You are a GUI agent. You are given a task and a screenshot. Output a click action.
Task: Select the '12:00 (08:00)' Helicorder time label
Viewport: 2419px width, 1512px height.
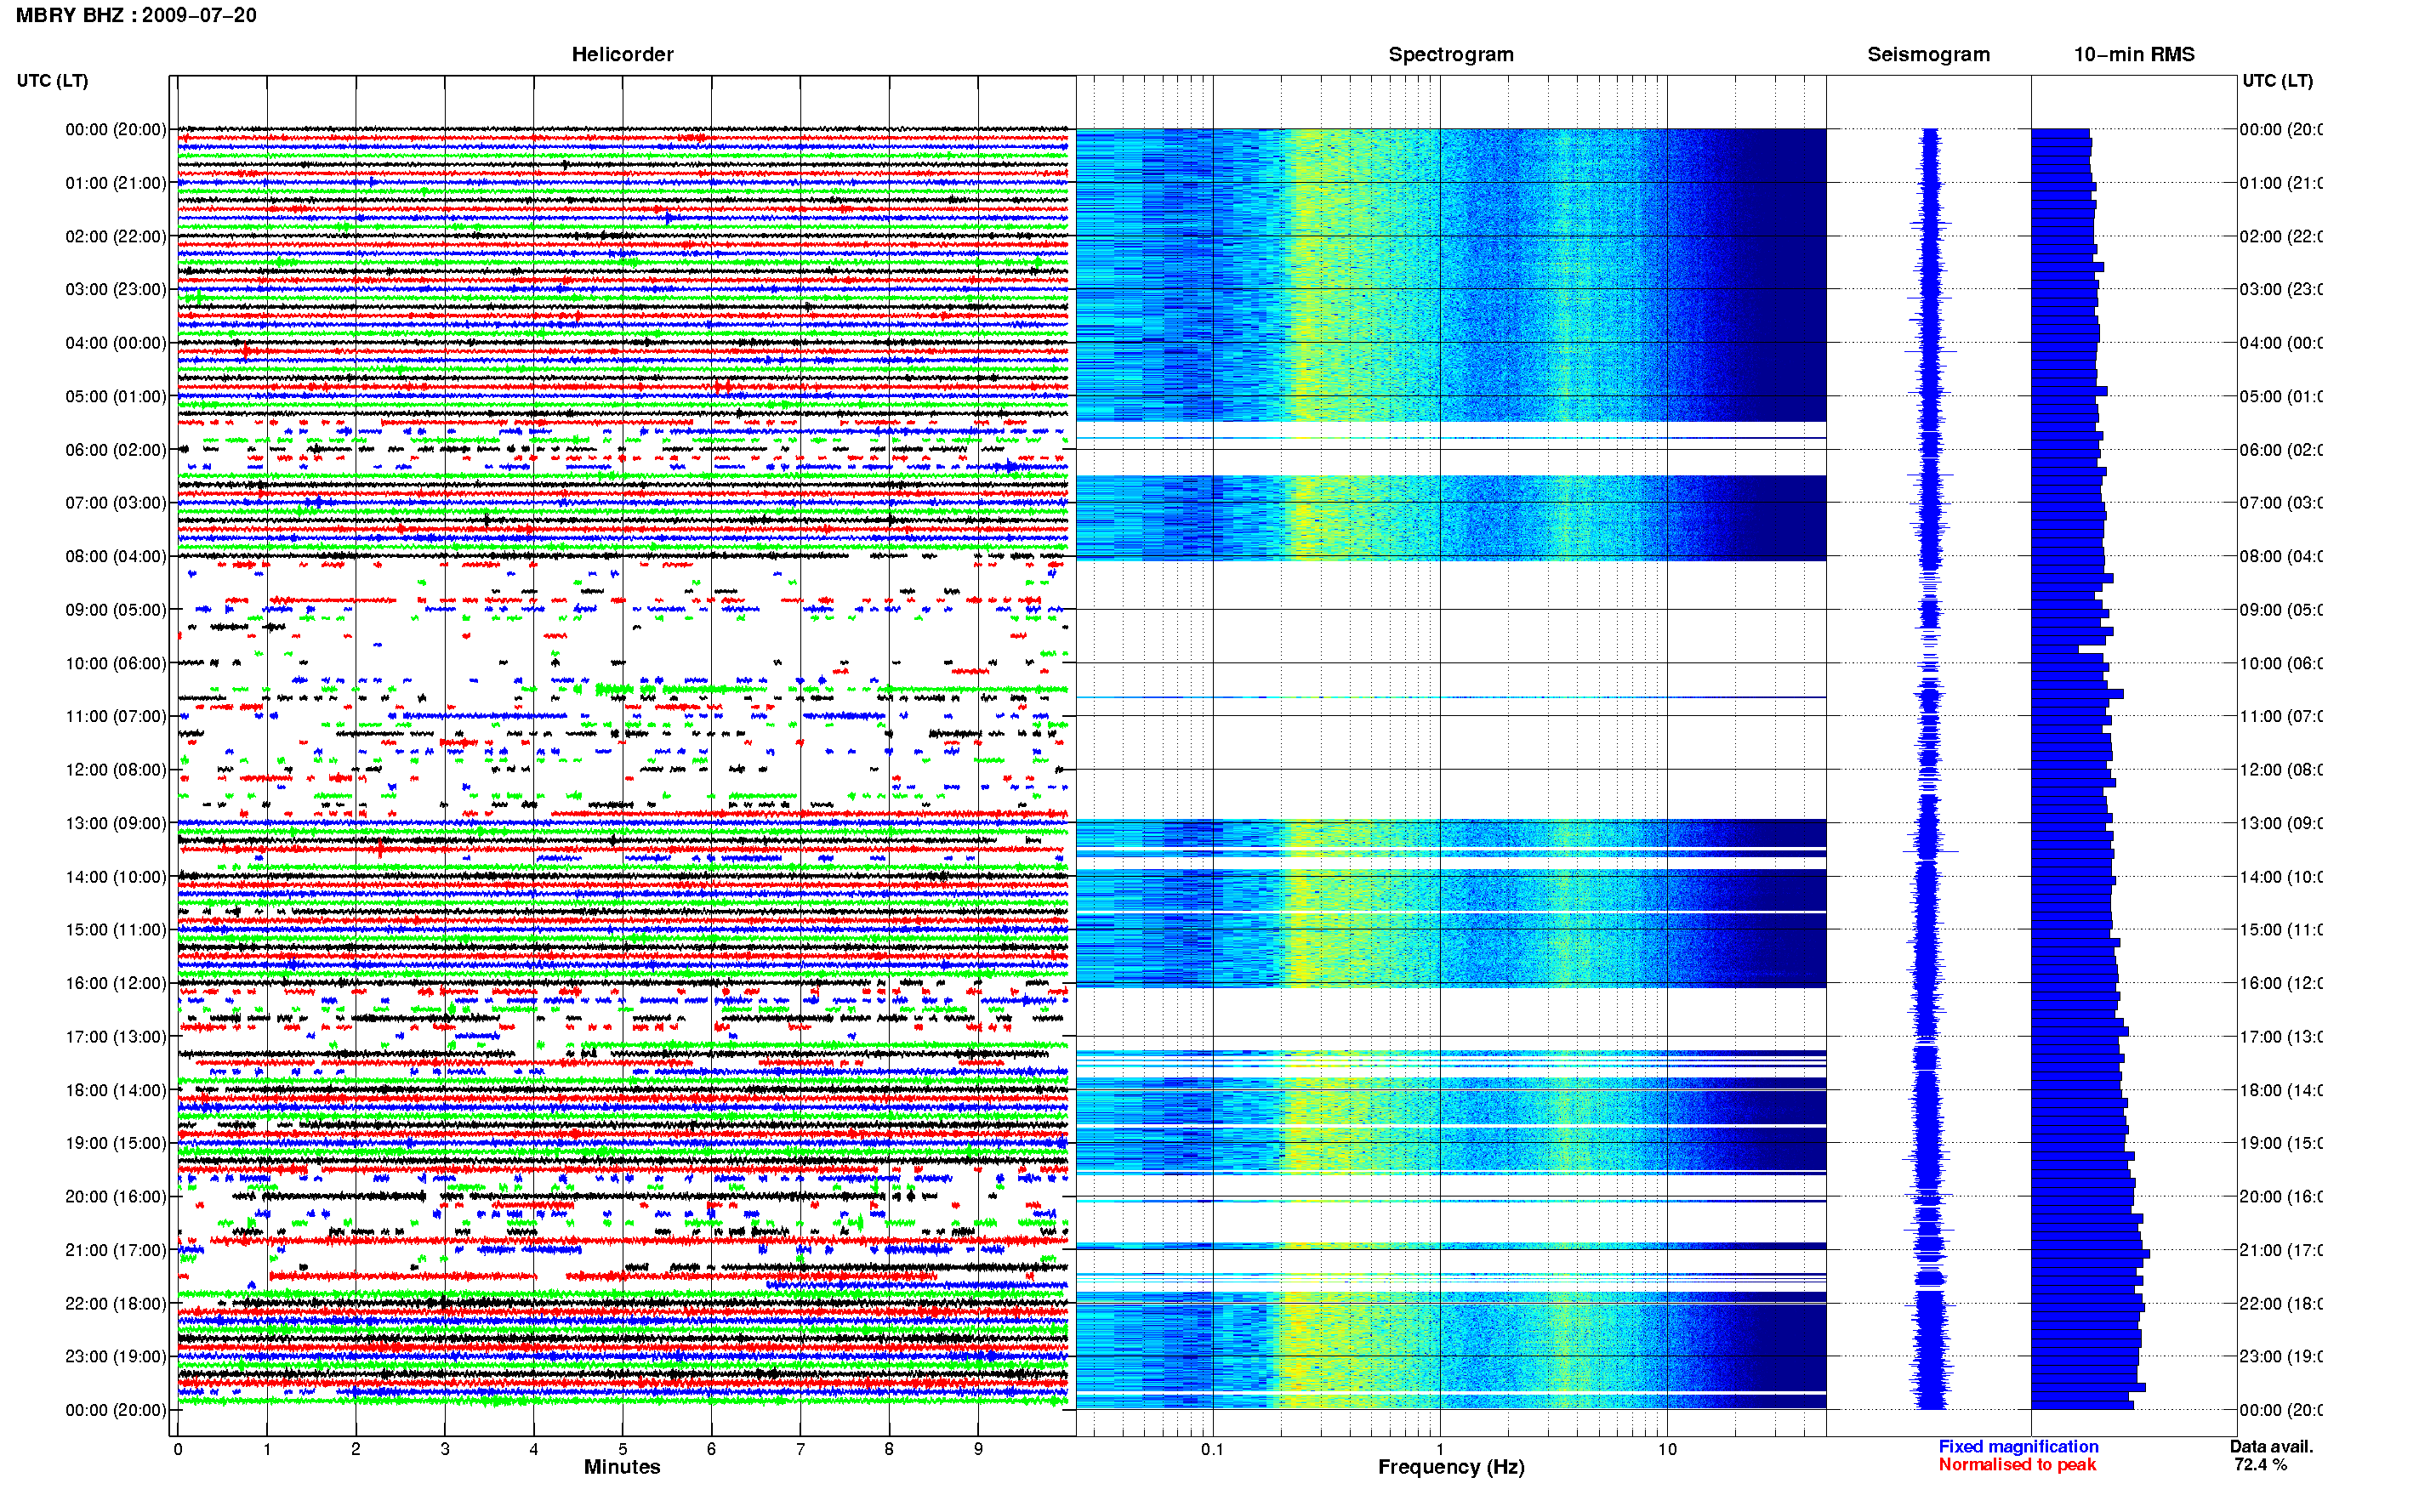tap(116, 769)
